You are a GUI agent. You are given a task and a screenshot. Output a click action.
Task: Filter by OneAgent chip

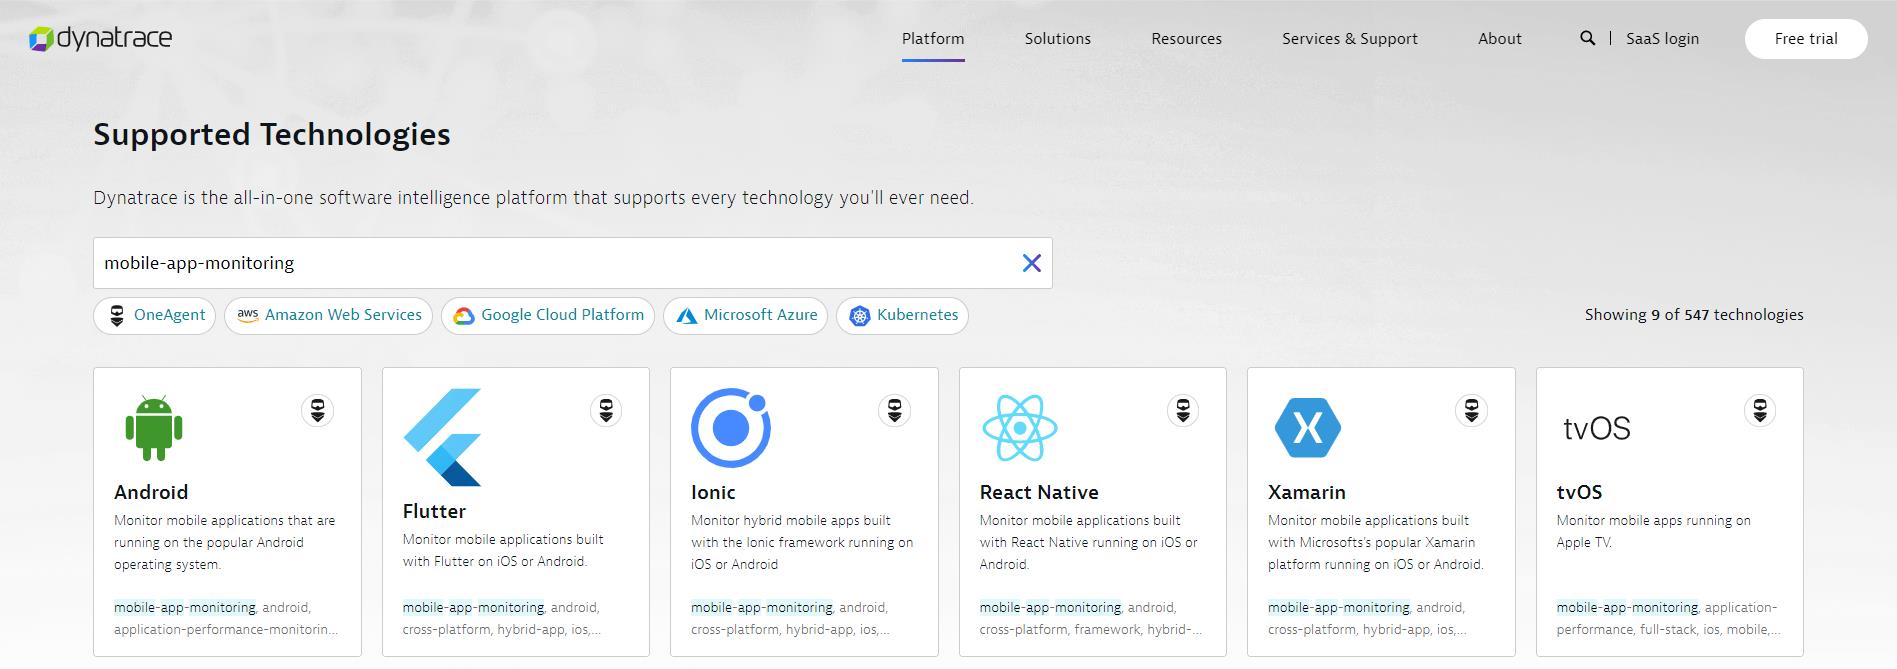155,315
